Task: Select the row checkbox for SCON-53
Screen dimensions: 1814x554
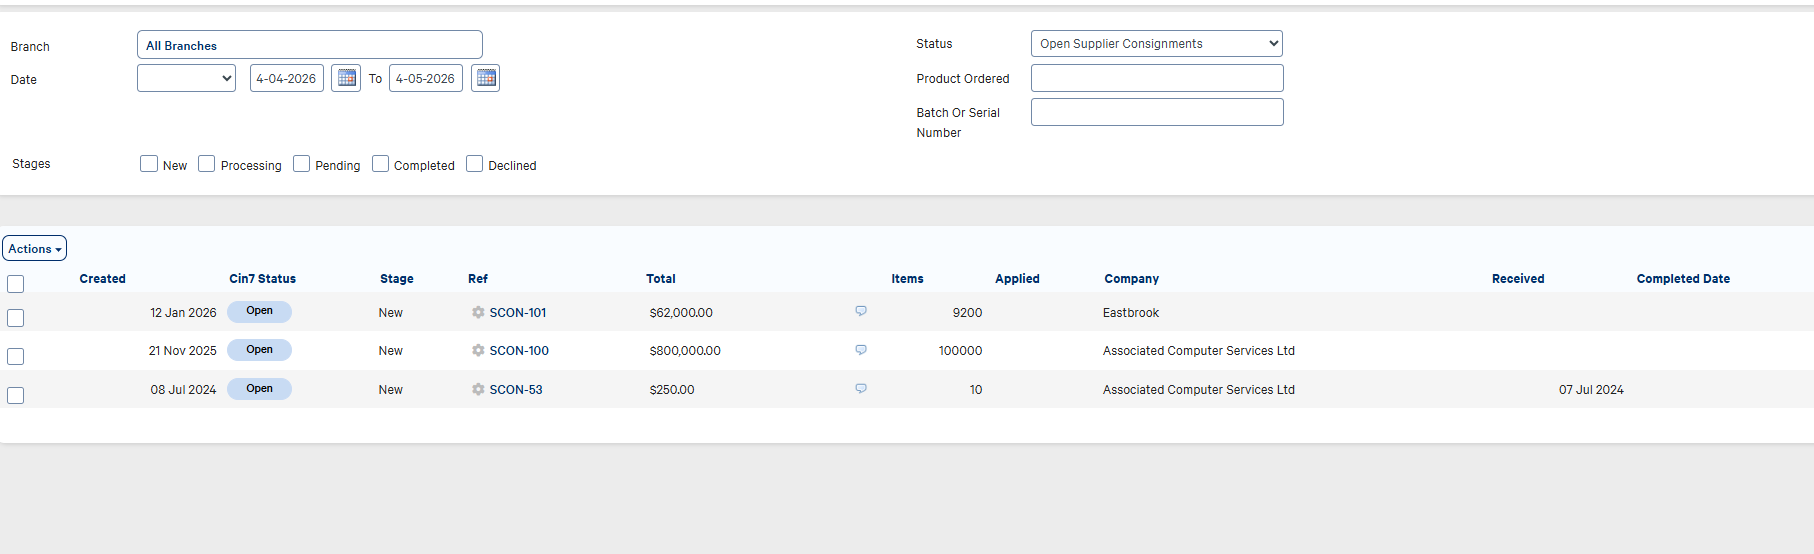Action: [16, 395]
